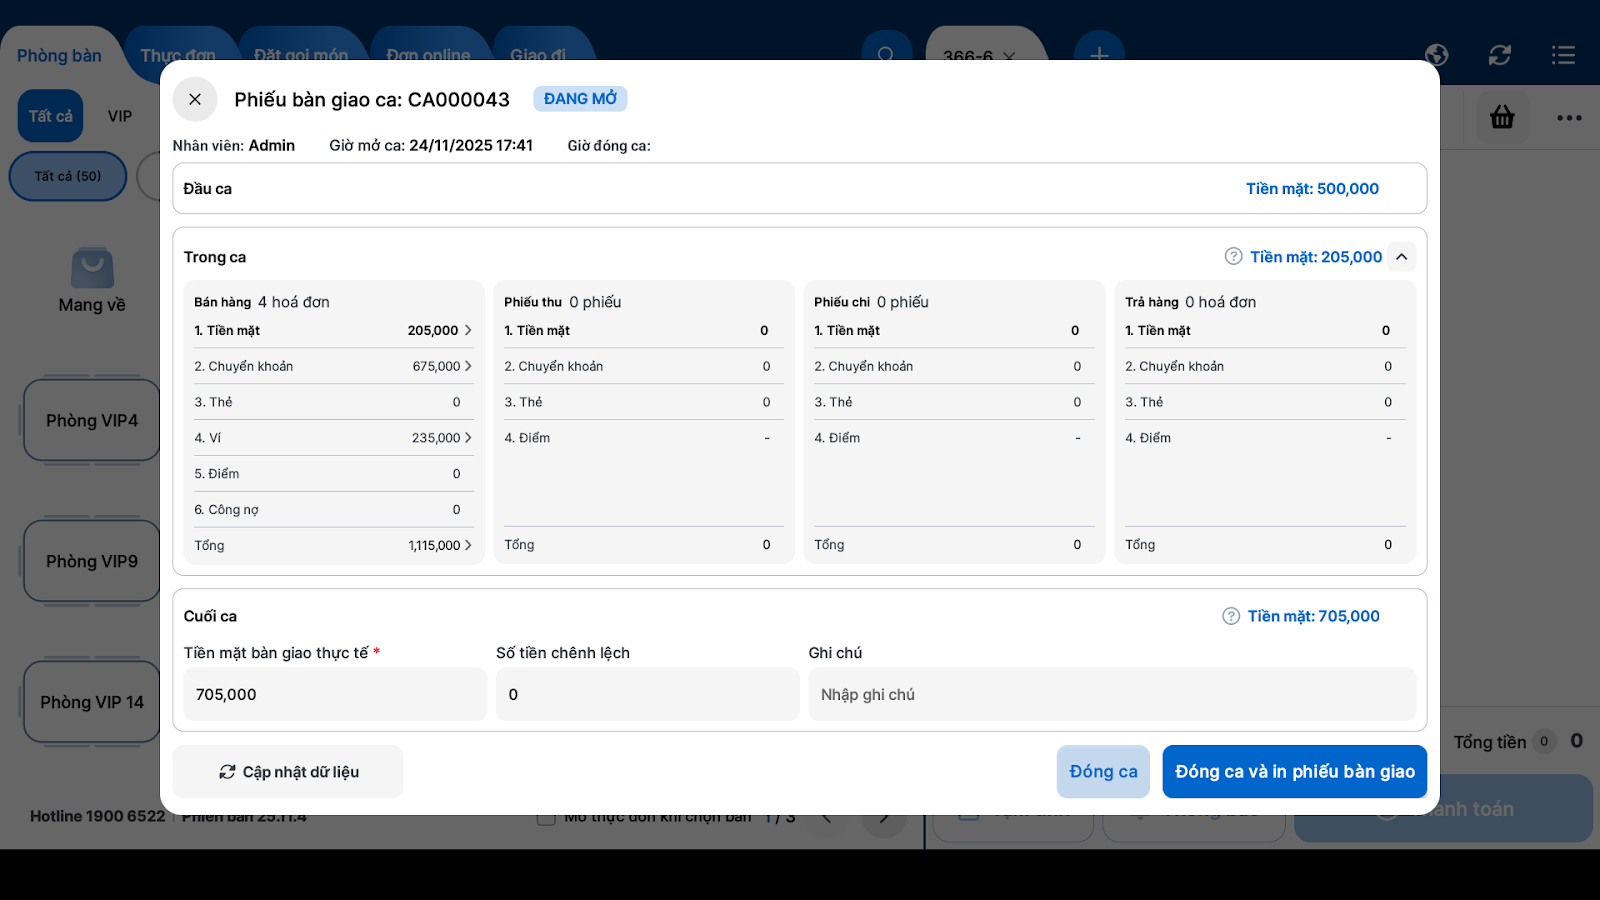This screenshot has height=900, width=1600.
Task: Click the Hotline 1900 6522 text
Action: (97, 816)
